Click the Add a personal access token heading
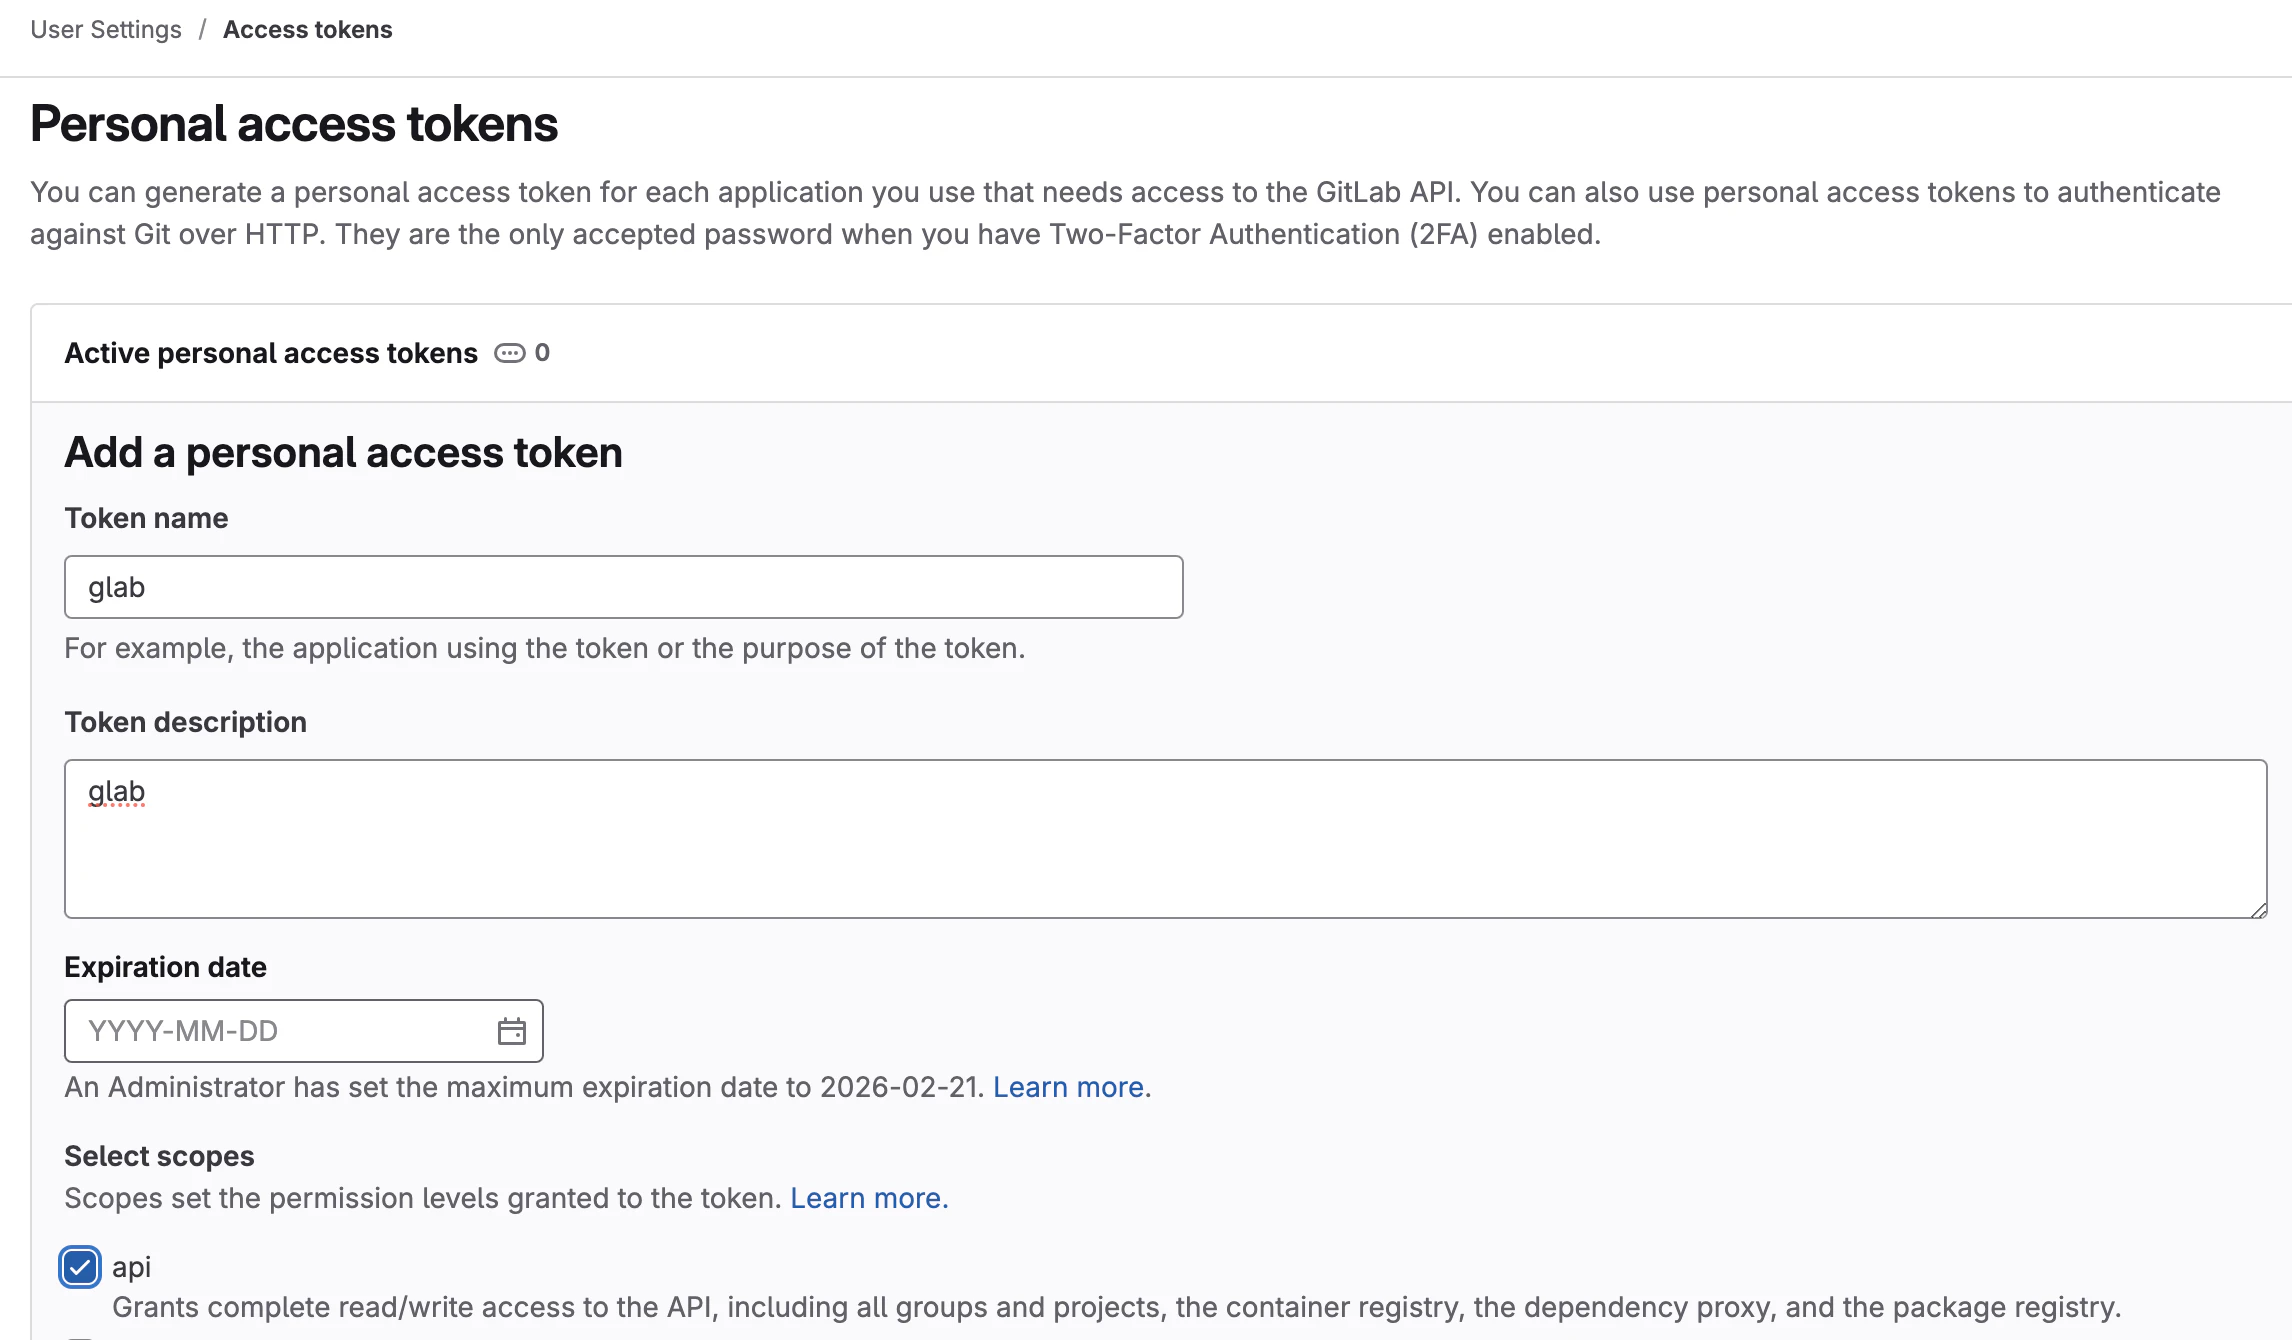 coord(344,452)
